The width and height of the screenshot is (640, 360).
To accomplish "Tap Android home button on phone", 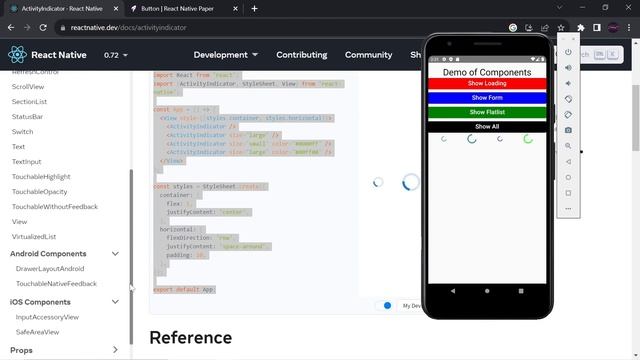I will (487, 291).
